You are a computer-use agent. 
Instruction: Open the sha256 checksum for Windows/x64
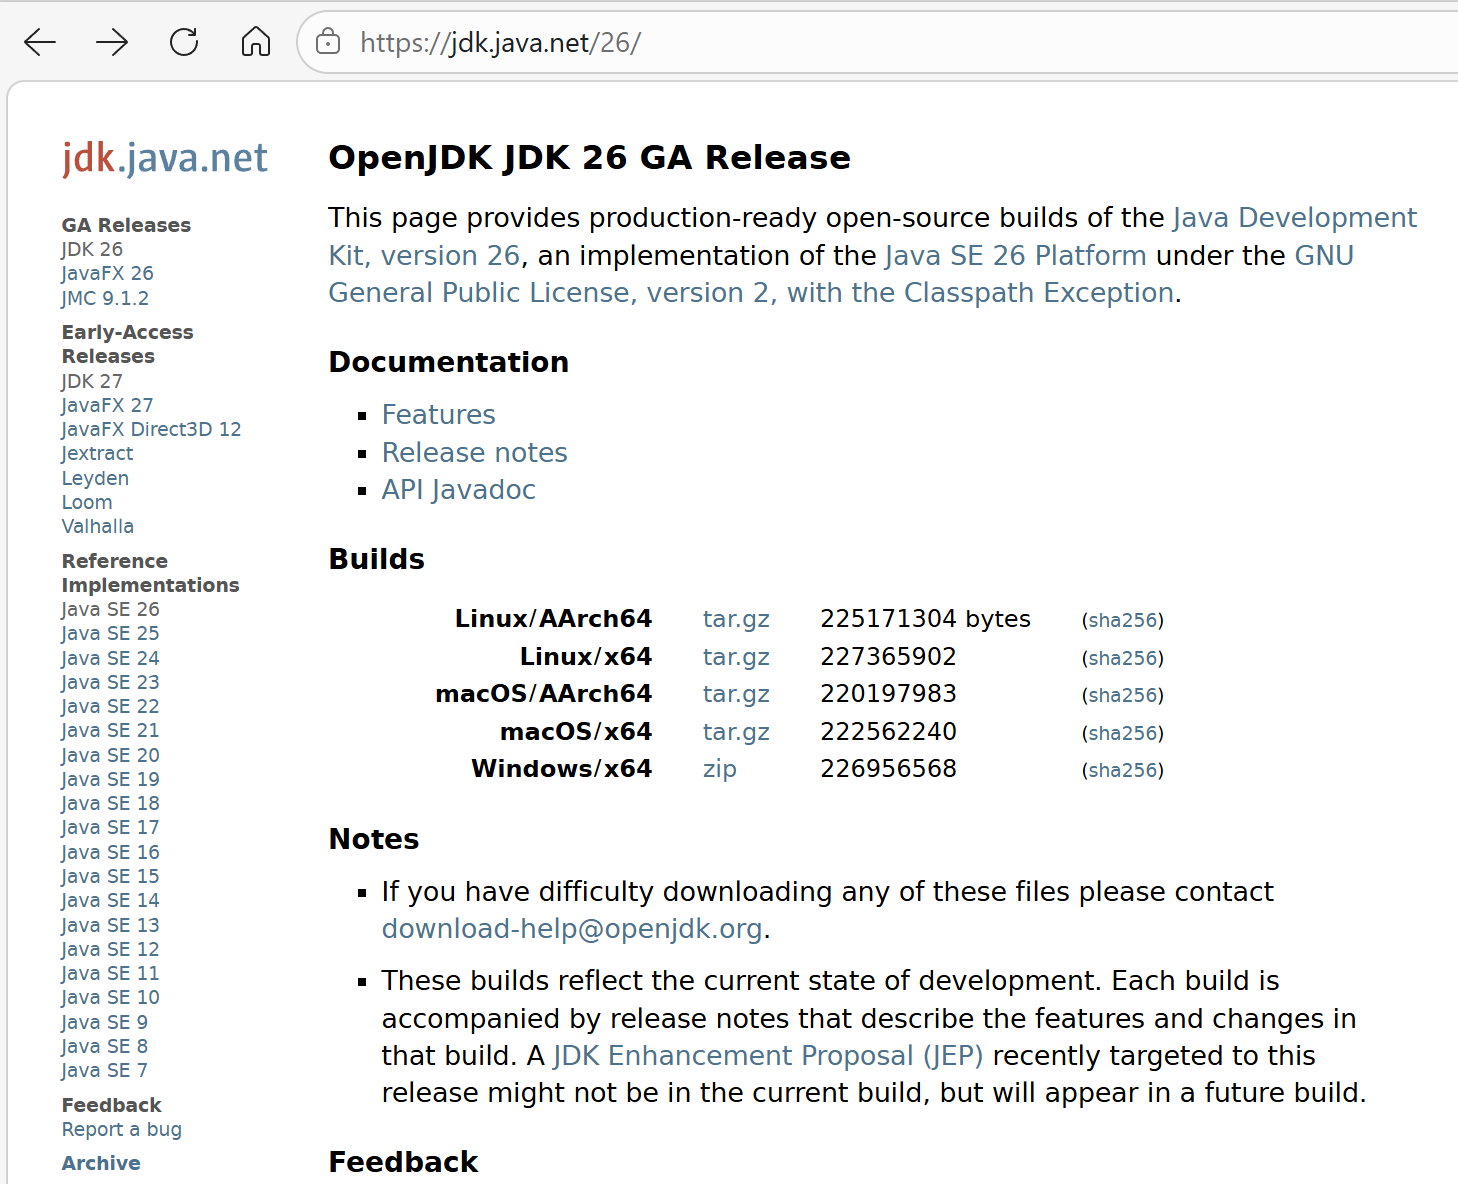click(x=1123, y=770)
